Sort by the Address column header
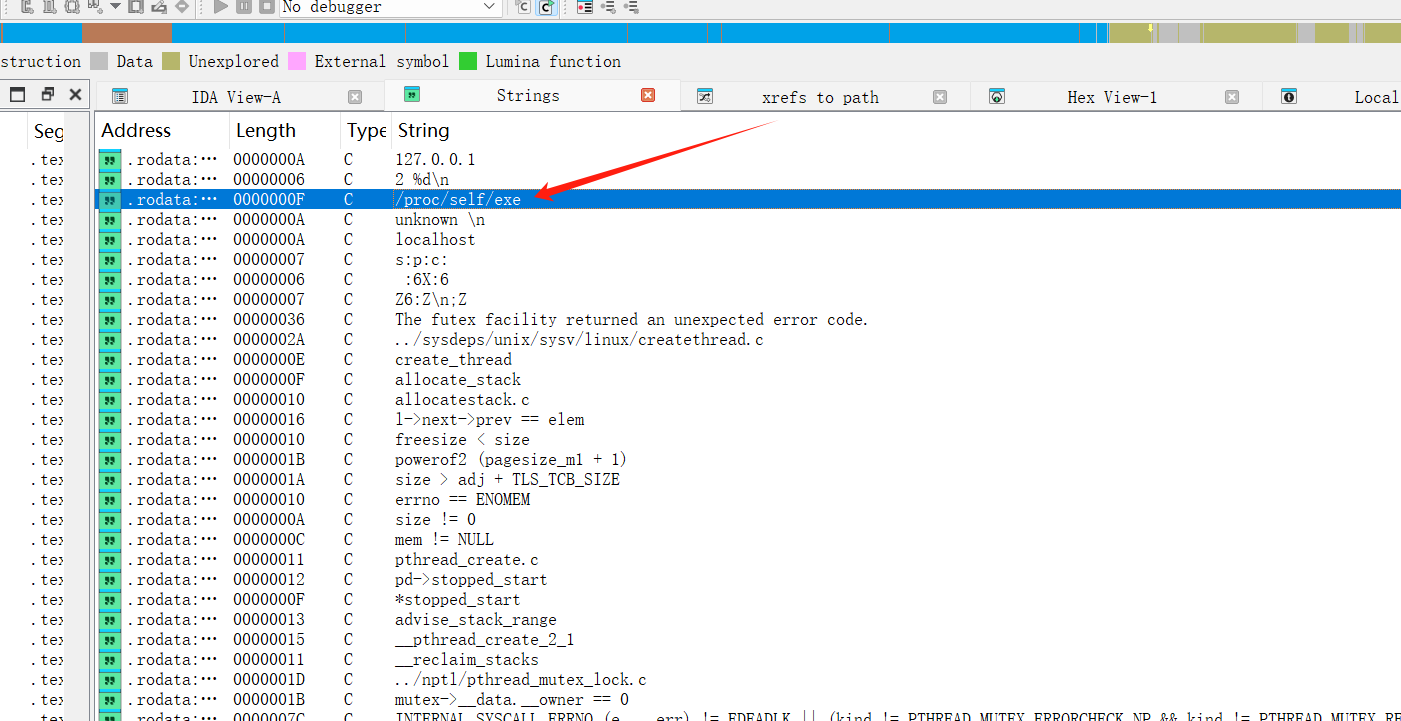1401x721 pixels. (x=162, y=131)
